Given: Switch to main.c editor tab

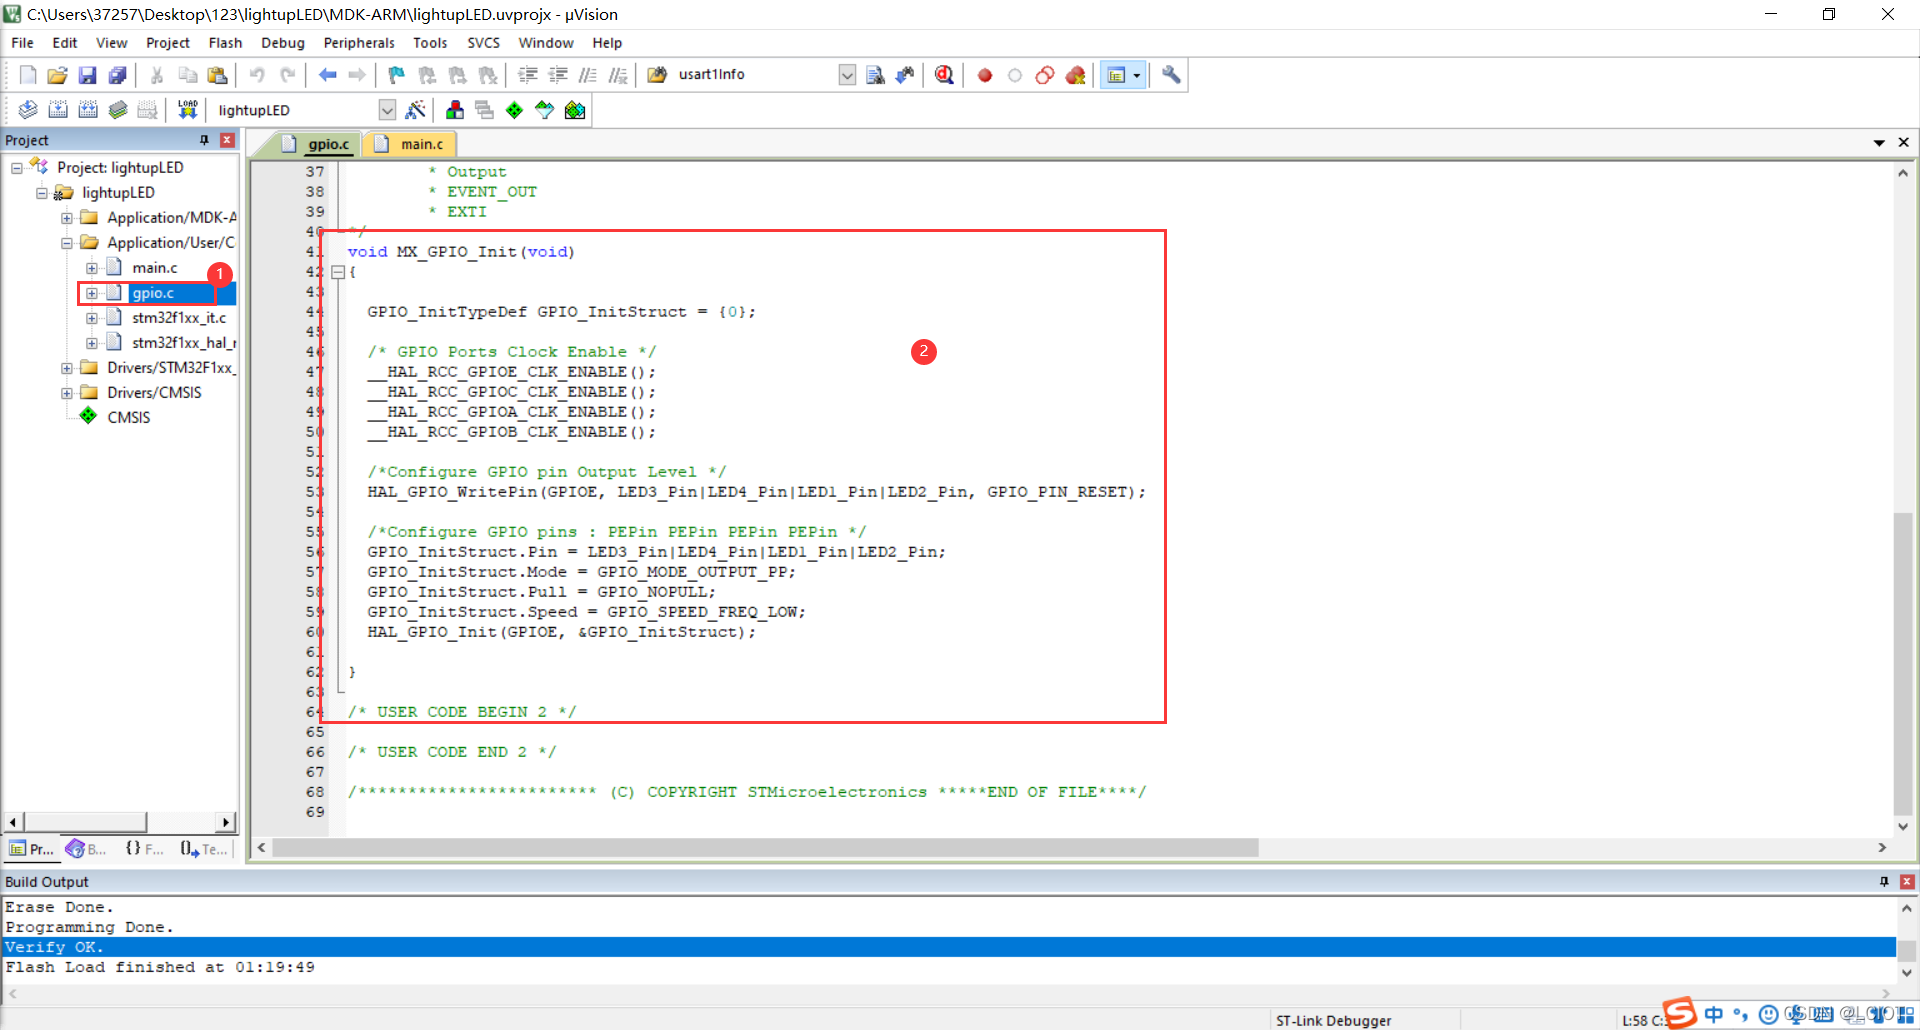Looking at the screenshot, I should [411, 144].
